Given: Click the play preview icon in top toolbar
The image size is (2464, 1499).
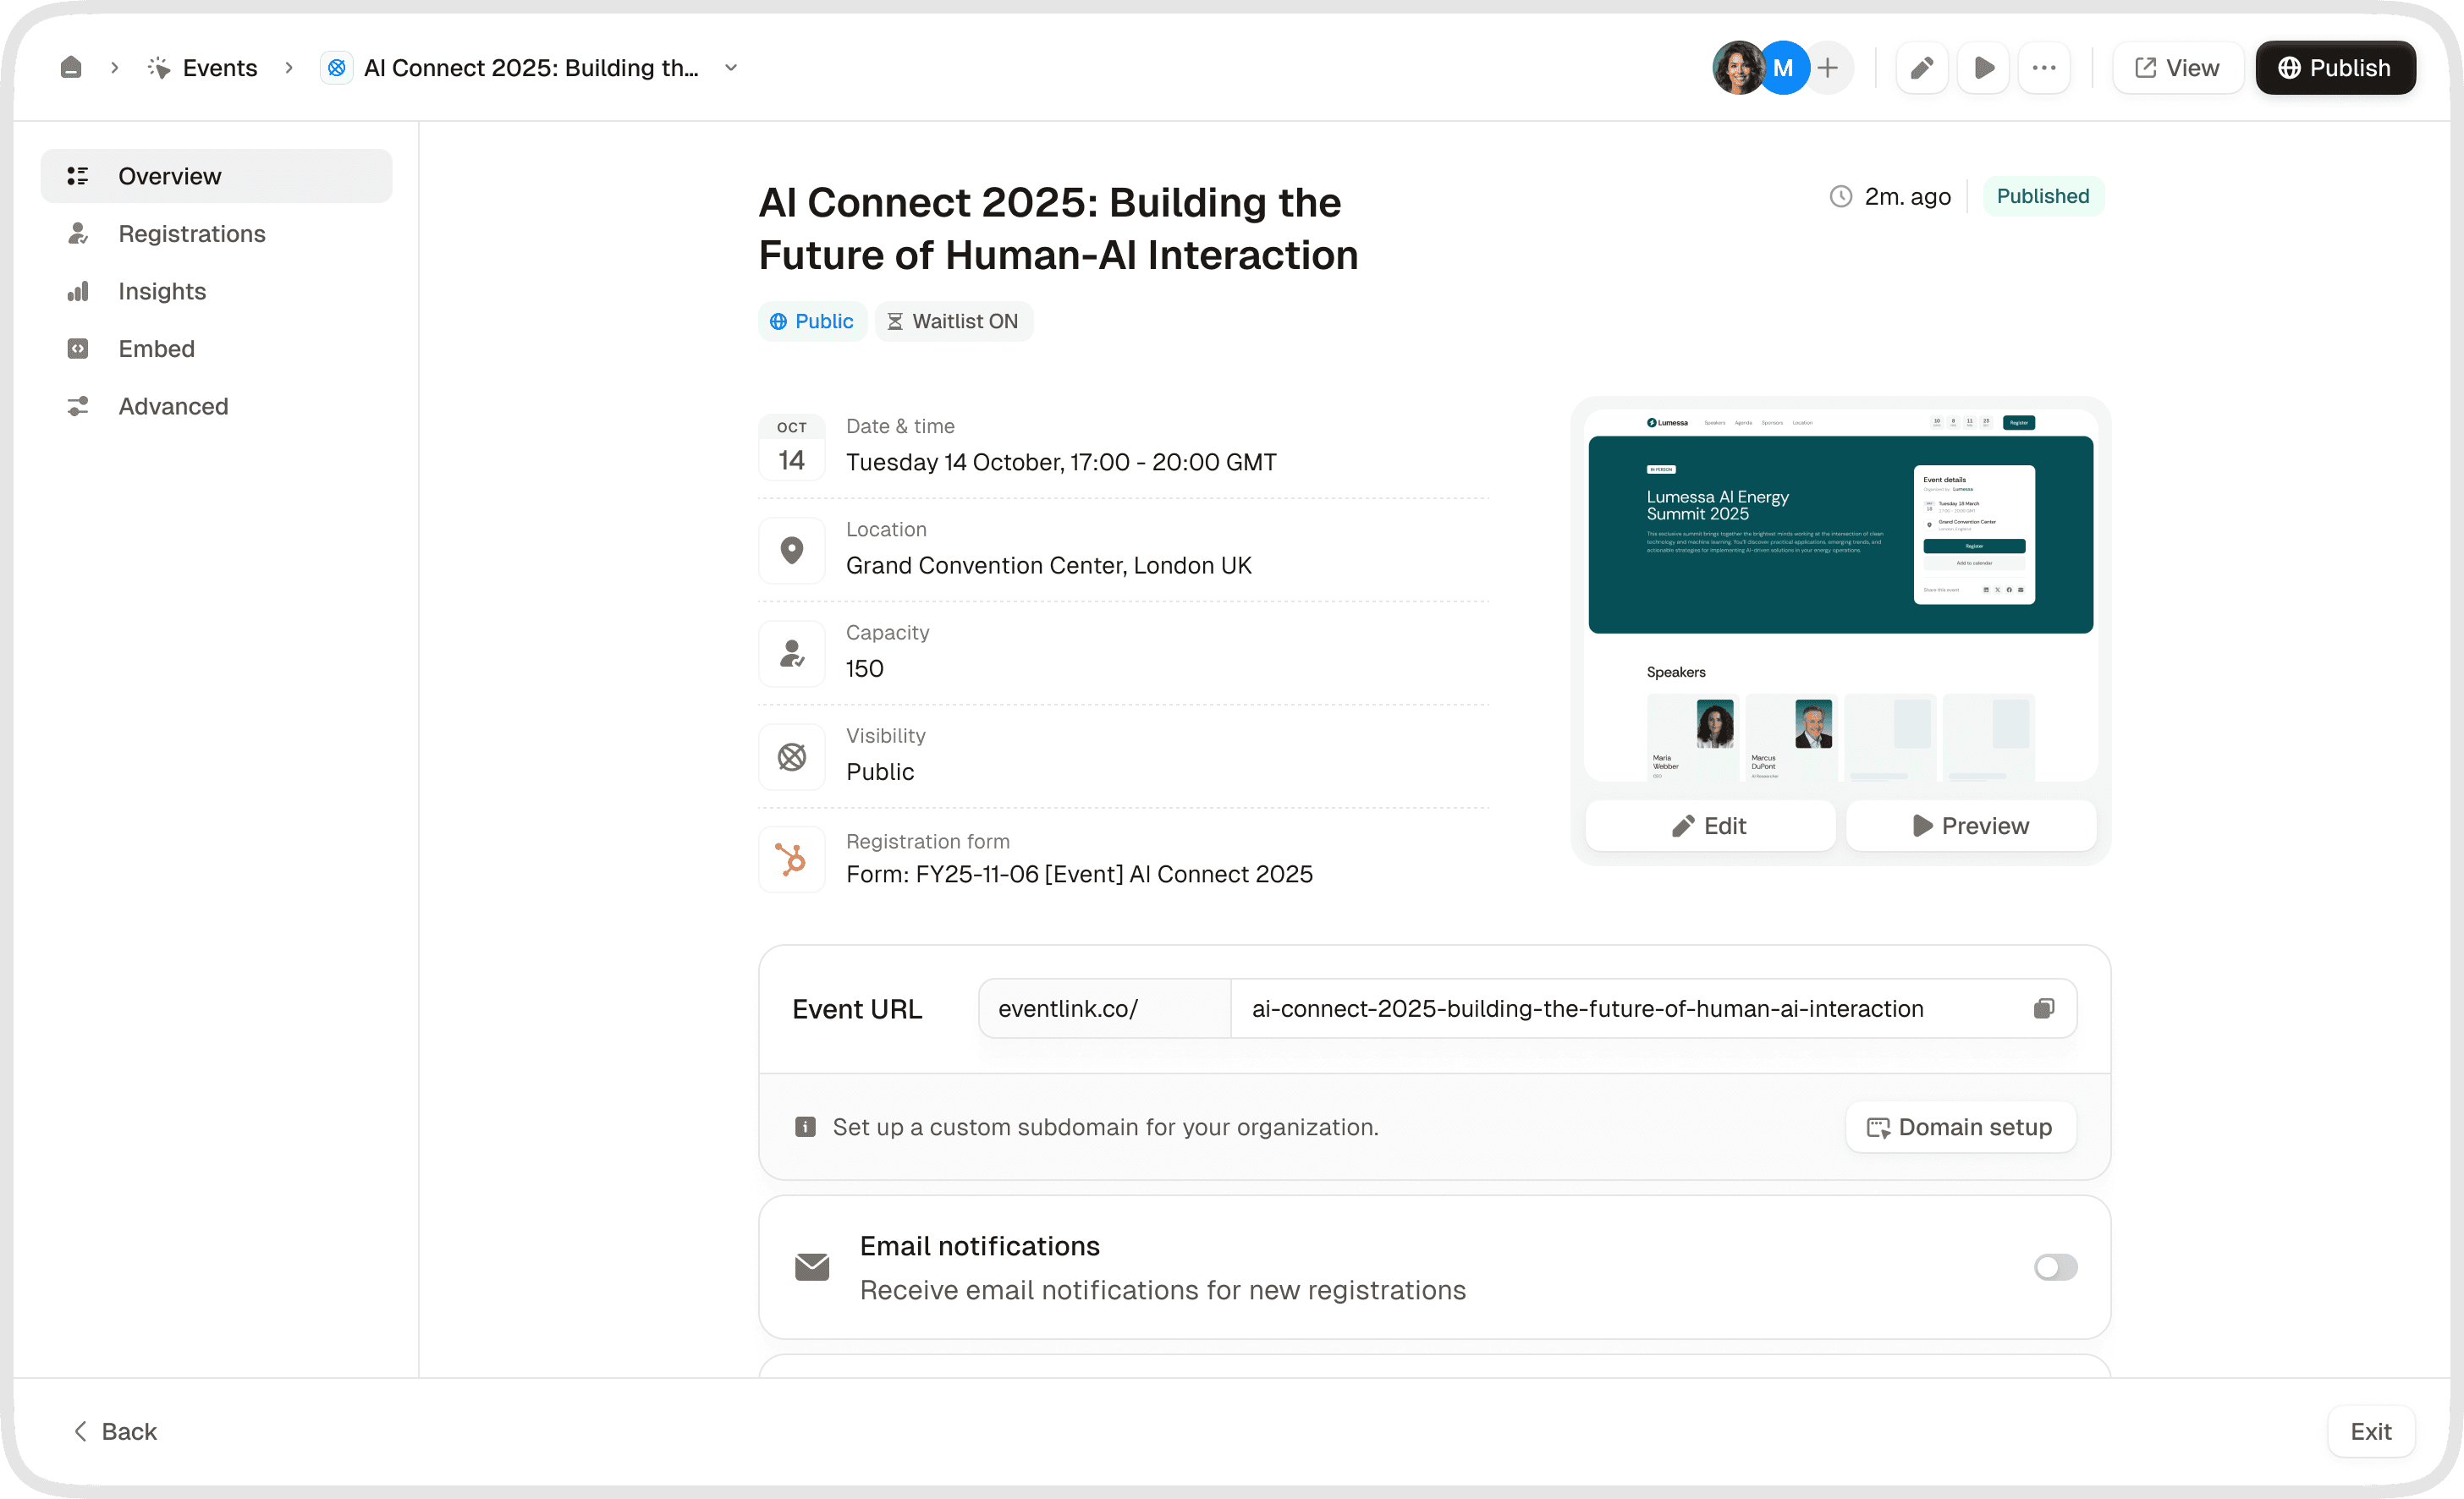Looking at the screenshot, I should tap(1984, 68).
